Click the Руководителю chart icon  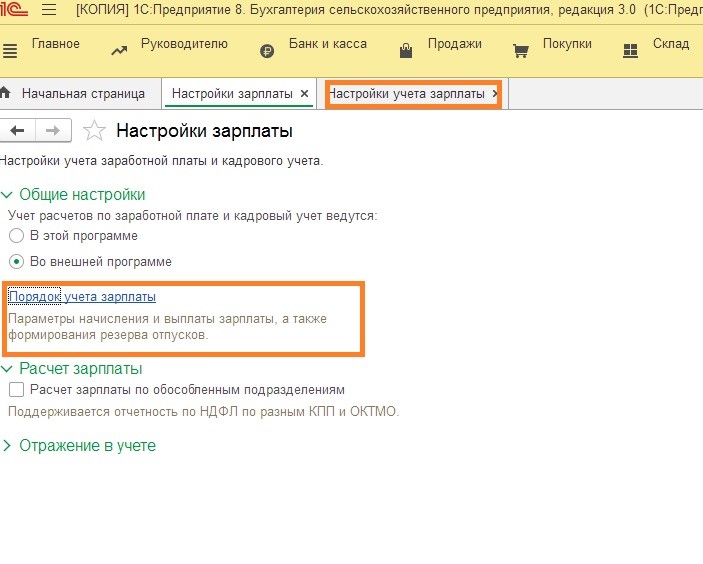pos(119,51)
